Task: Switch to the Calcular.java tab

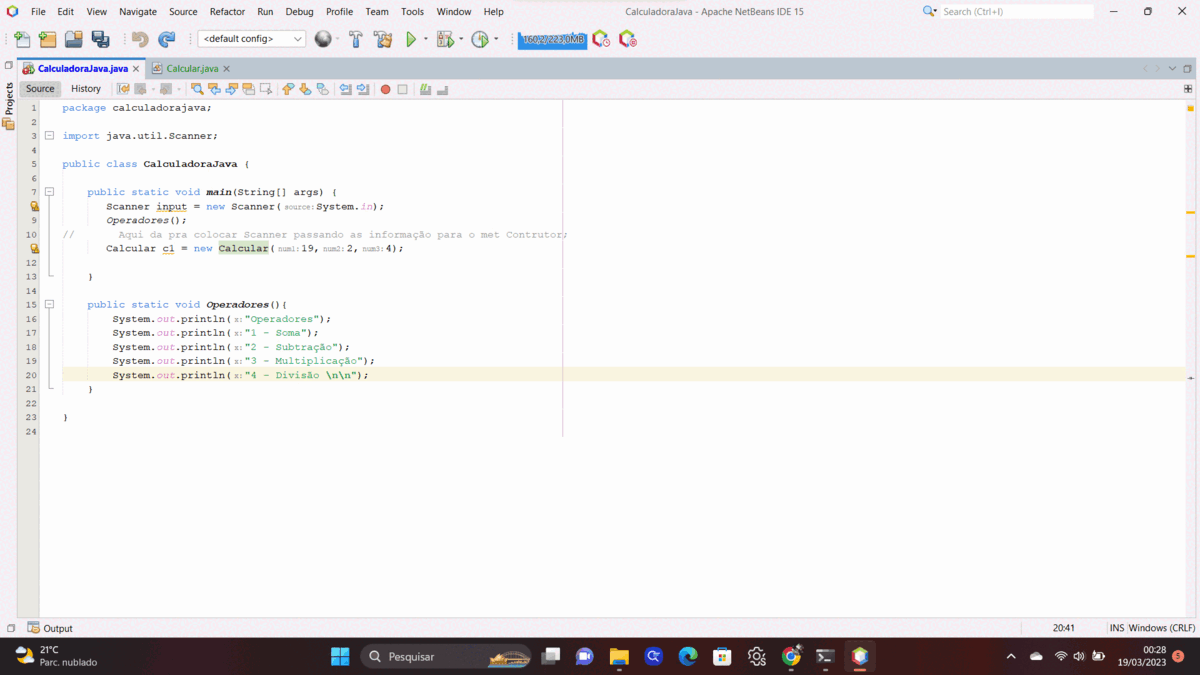Action: pos(193,69)
